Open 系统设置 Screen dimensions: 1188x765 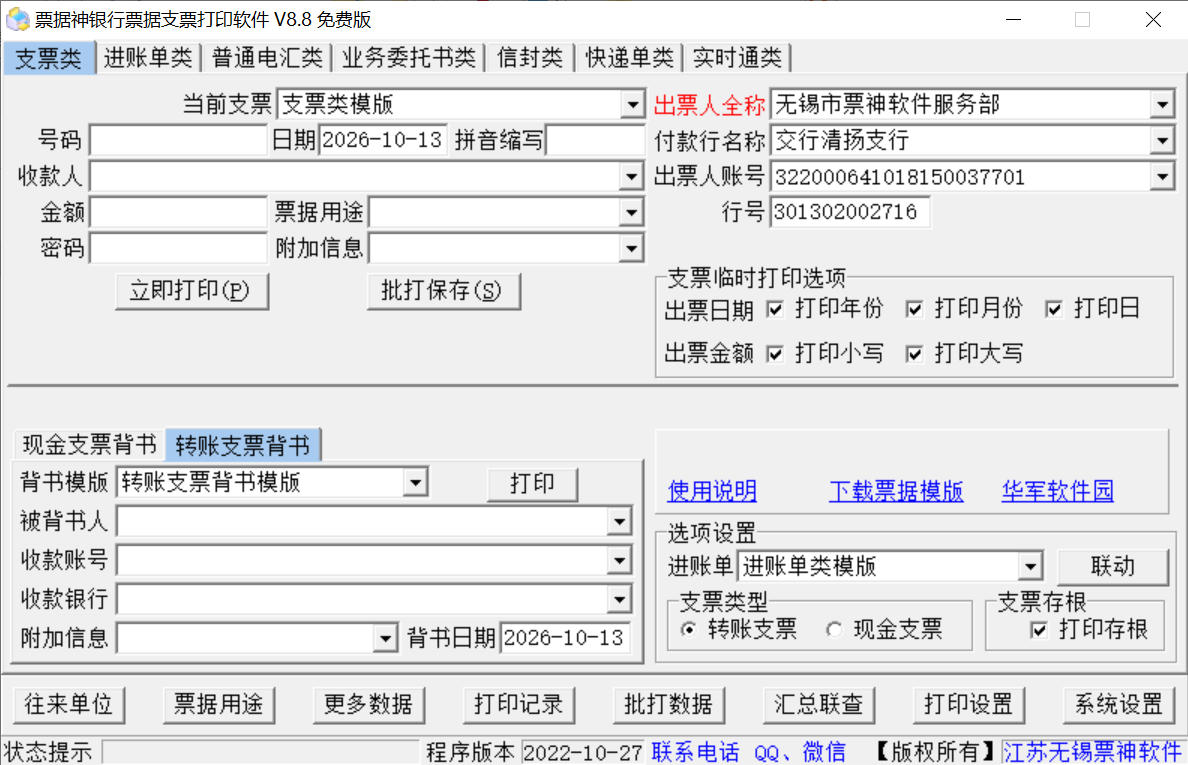tap(1119, 705)
